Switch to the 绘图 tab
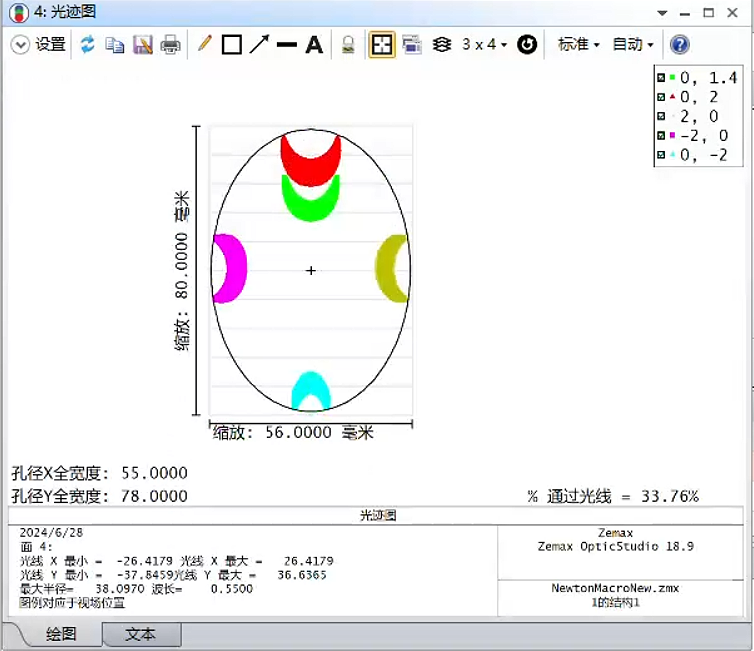The width and height of the screenshot is (754, 651). click(x=61, y=634)
